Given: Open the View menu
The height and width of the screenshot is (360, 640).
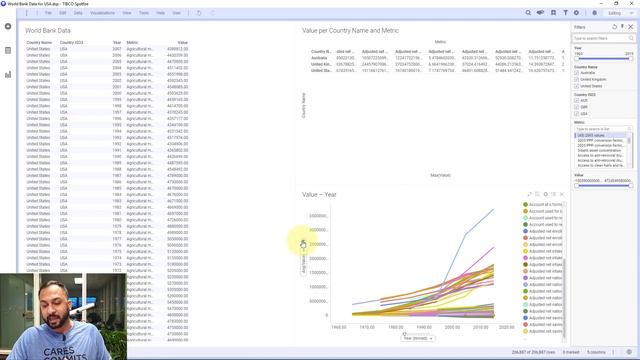Looking at the screenshot, I should (127, 13).
